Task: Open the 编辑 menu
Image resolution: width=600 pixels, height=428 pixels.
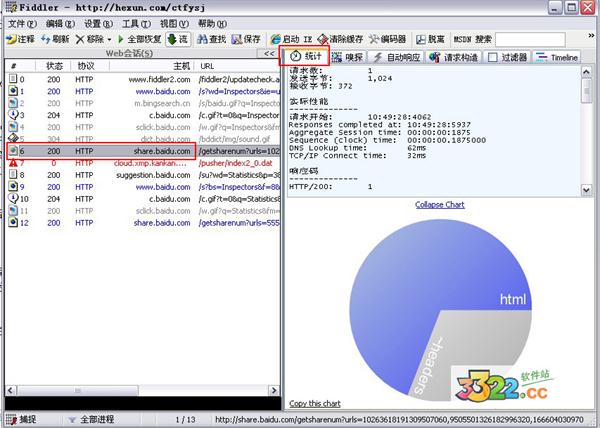Action: 60,24
